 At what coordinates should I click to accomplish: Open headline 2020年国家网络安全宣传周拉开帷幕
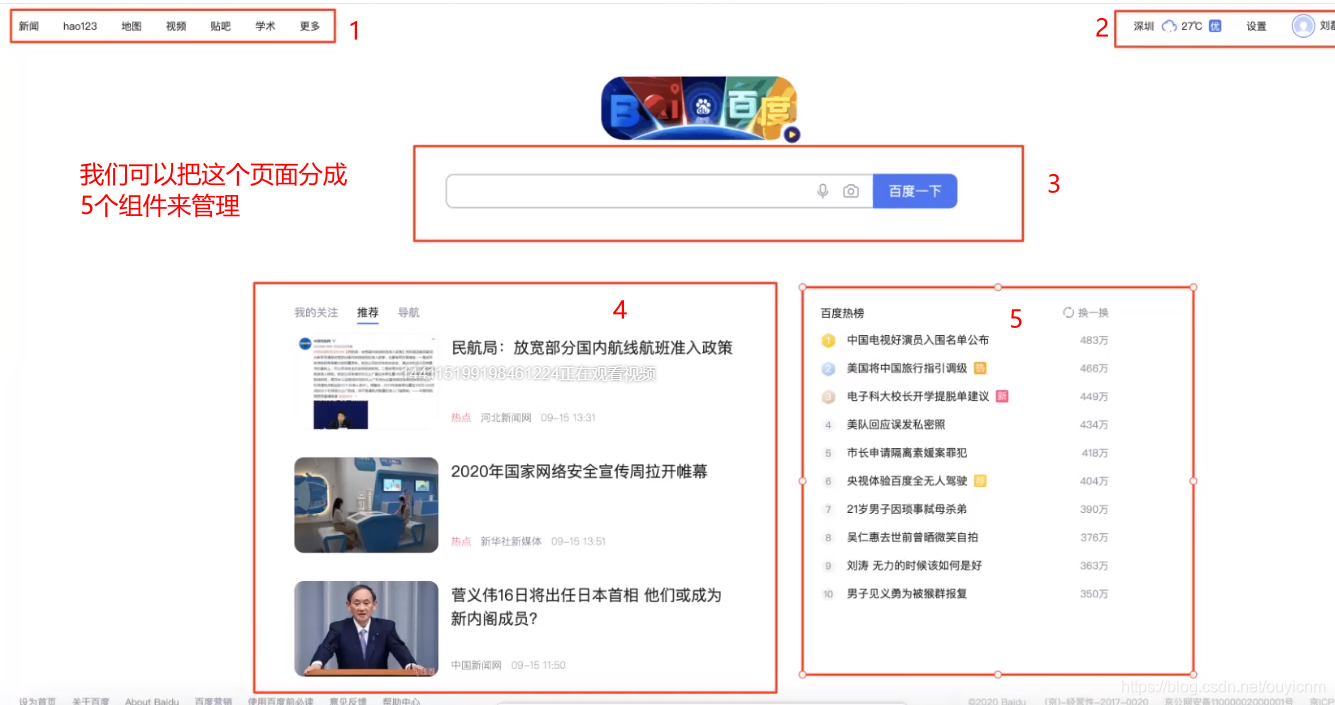coord(579,471)
